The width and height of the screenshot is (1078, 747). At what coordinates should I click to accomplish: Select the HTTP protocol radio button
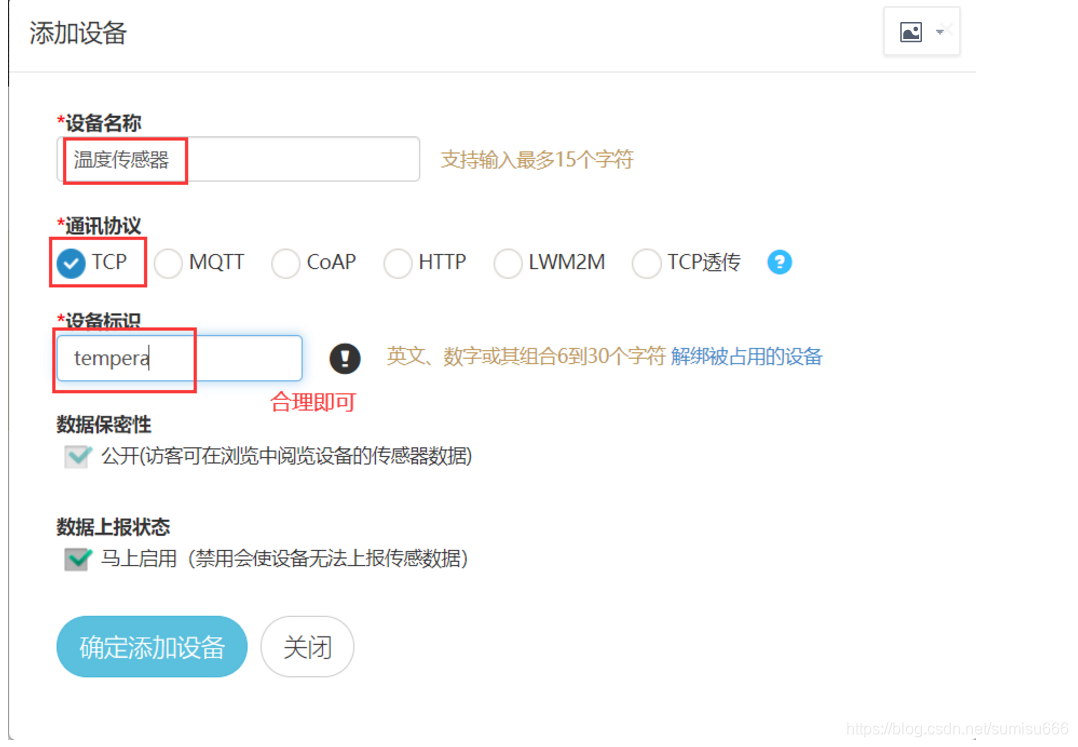pos(397,263)
